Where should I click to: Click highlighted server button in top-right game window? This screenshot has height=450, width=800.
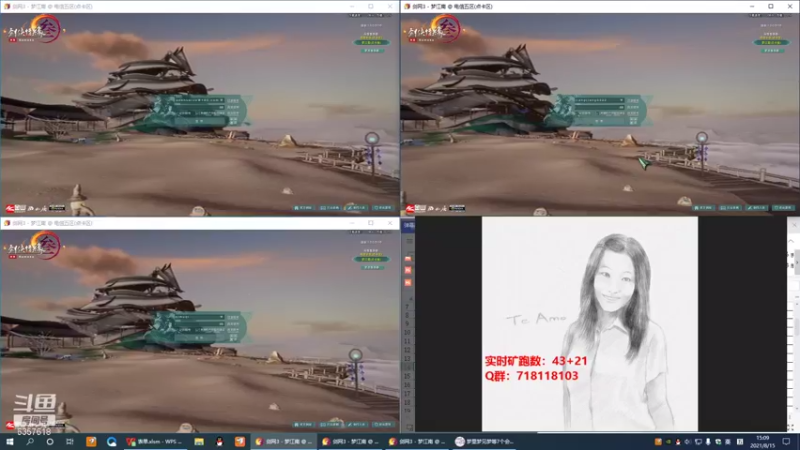click(771, 42)
